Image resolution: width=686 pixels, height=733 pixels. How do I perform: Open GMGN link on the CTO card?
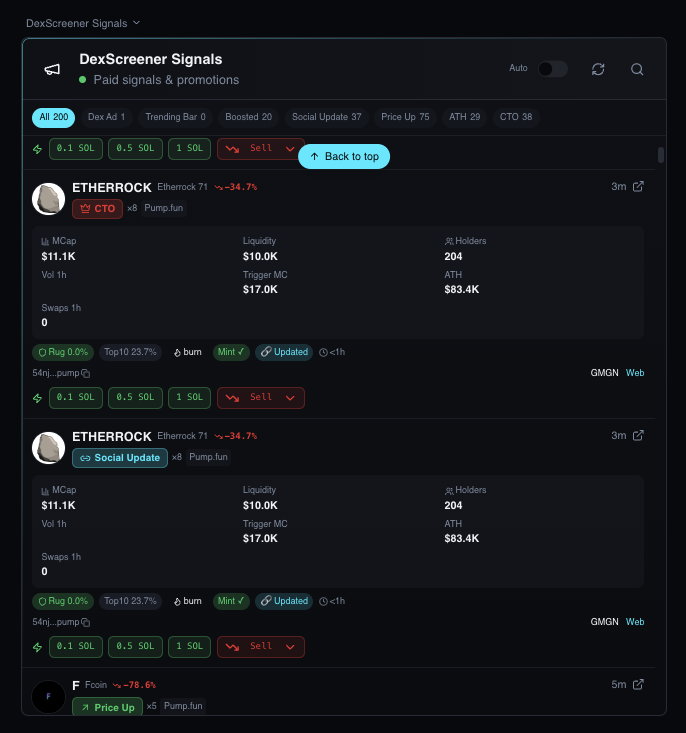[604, 373]
